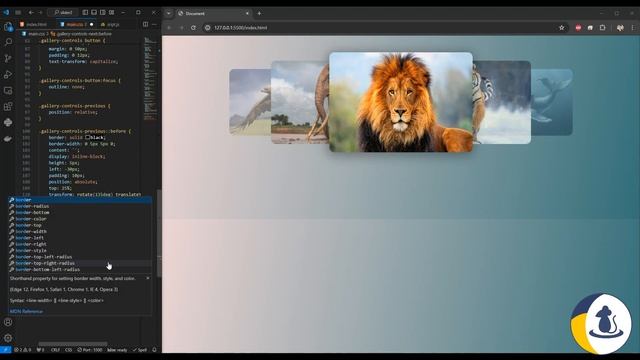Close the Document tab in Chrome
The width and height of the screenshot is (640, 360).
click(x=247, y=13)
